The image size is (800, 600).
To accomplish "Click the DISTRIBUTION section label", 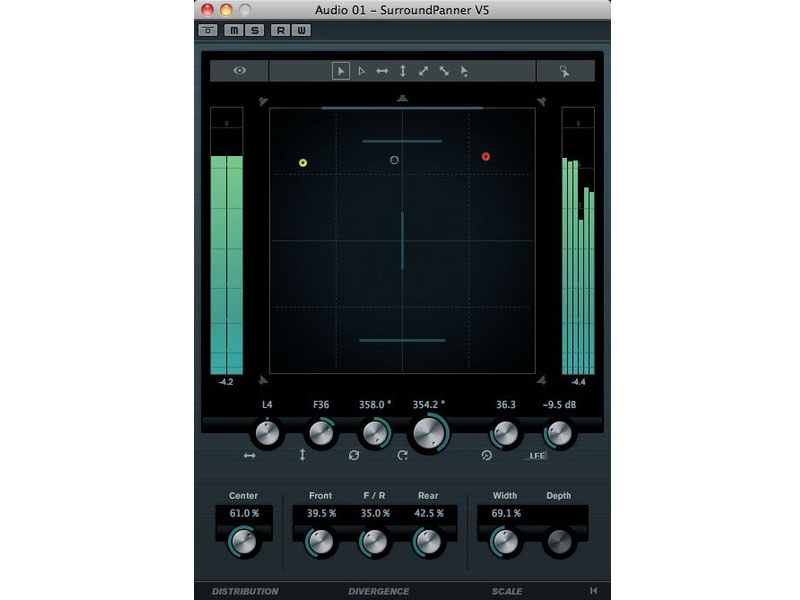I will 244,590.
